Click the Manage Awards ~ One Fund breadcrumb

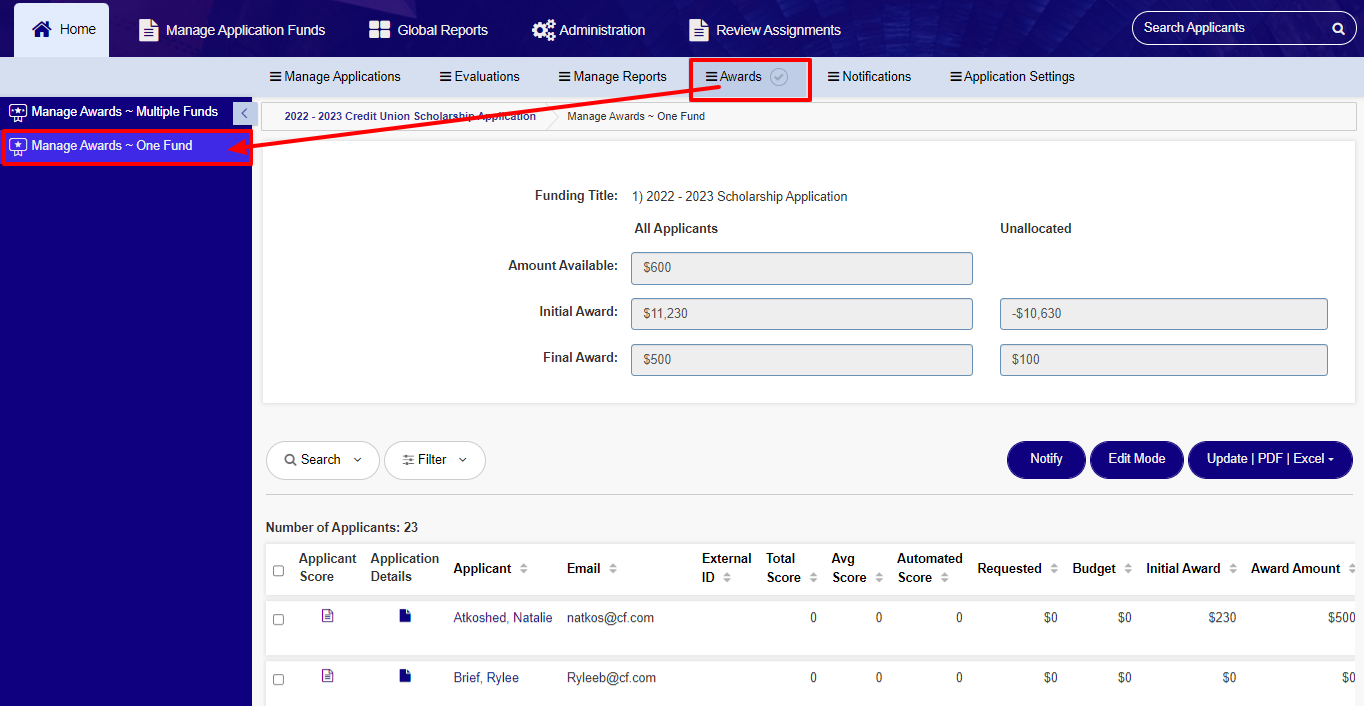point(636,116)
